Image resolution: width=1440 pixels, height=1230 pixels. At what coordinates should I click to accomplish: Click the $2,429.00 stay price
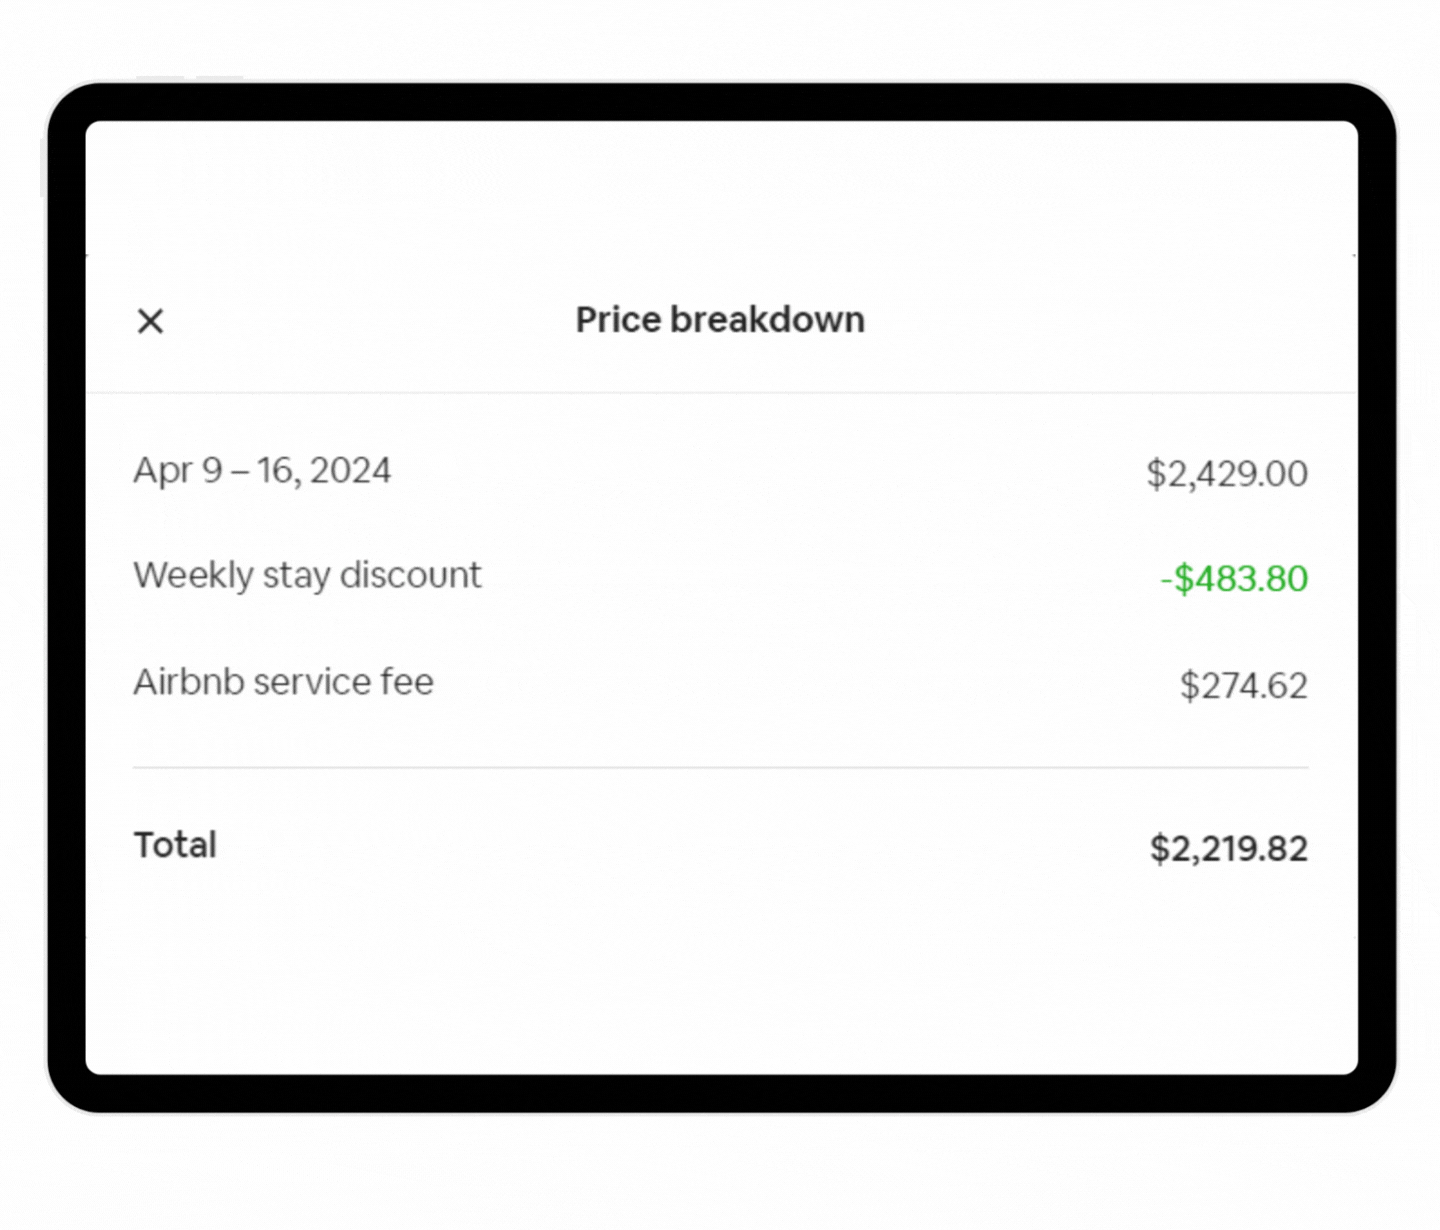1226,473
